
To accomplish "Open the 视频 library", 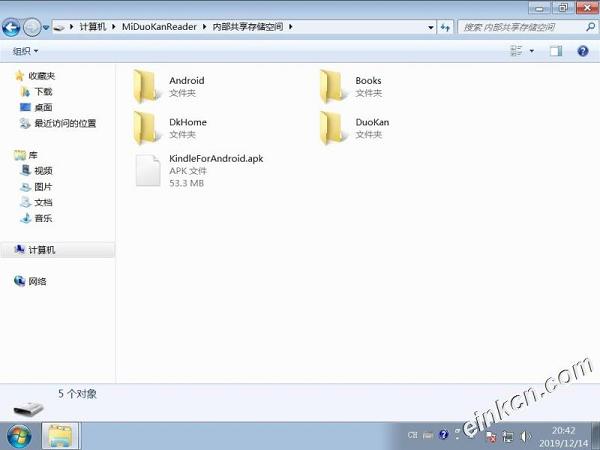I will click(x=43, y=171).
